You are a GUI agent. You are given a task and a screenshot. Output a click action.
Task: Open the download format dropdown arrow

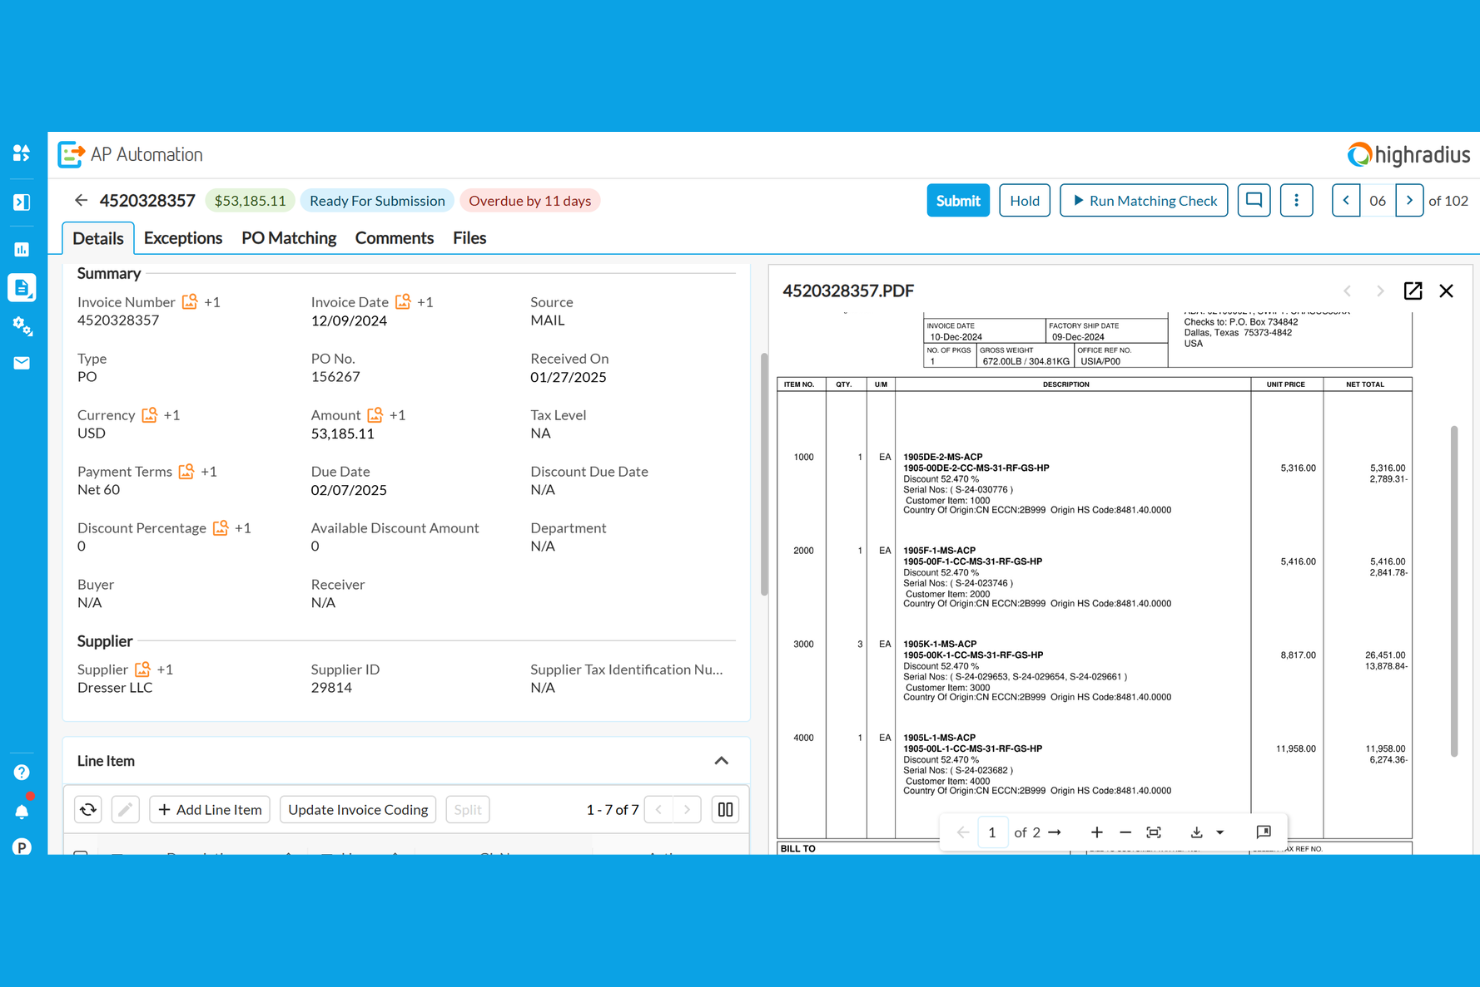[1221, 831]
